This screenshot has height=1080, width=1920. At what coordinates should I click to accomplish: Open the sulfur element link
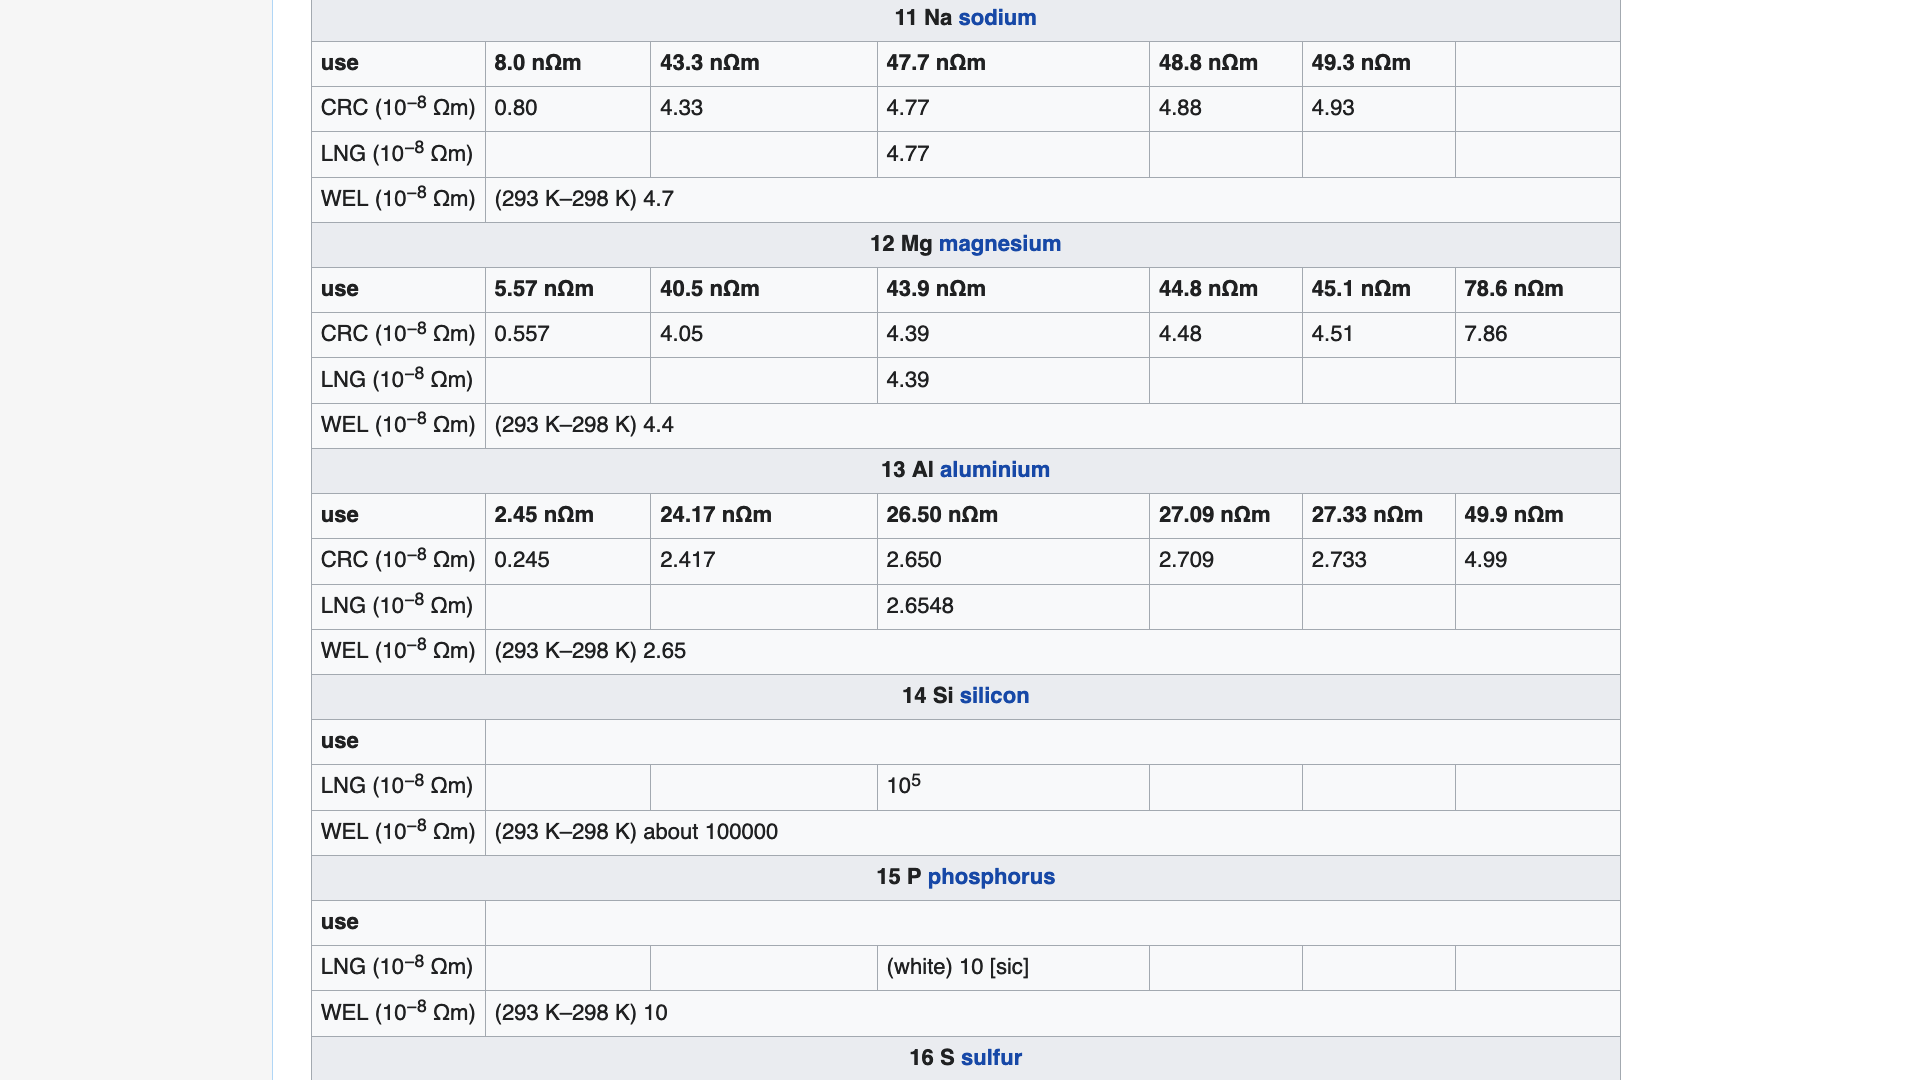(x=991, y=1058)
